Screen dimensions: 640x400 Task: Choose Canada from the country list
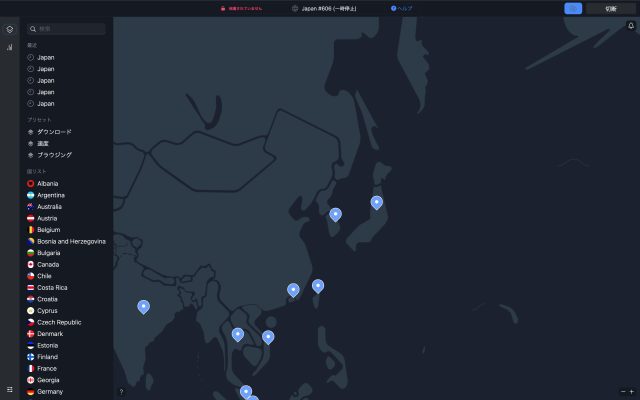pos(48,265)
